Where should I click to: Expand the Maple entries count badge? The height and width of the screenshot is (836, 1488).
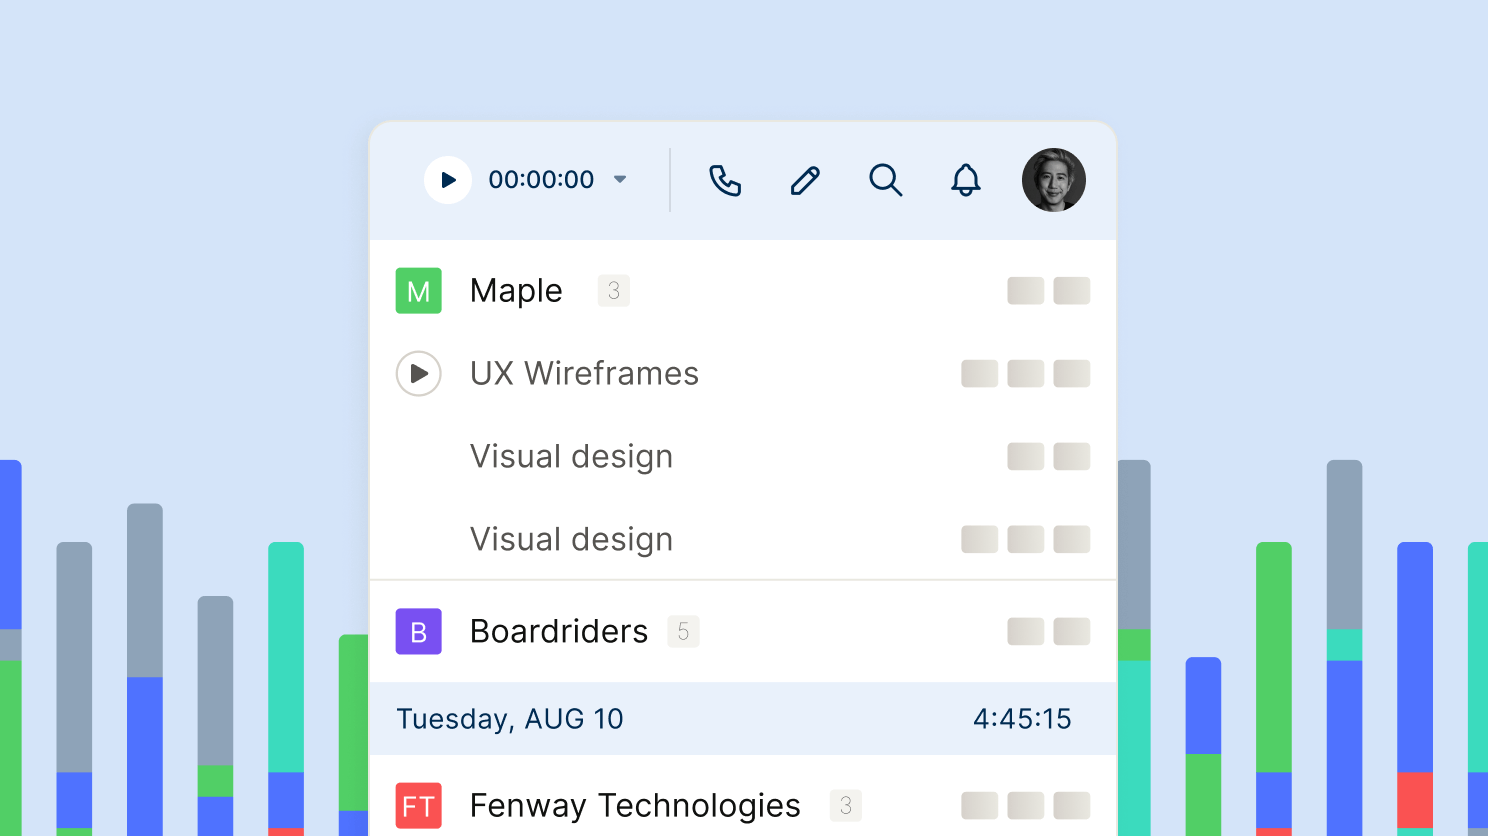coord(614,291)
